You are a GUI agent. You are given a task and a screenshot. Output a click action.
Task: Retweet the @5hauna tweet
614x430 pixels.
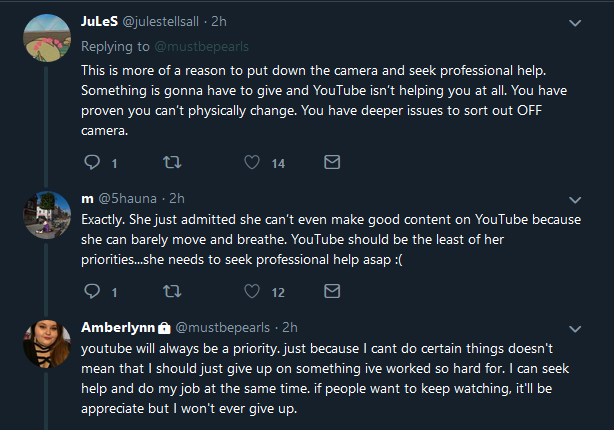172,291
